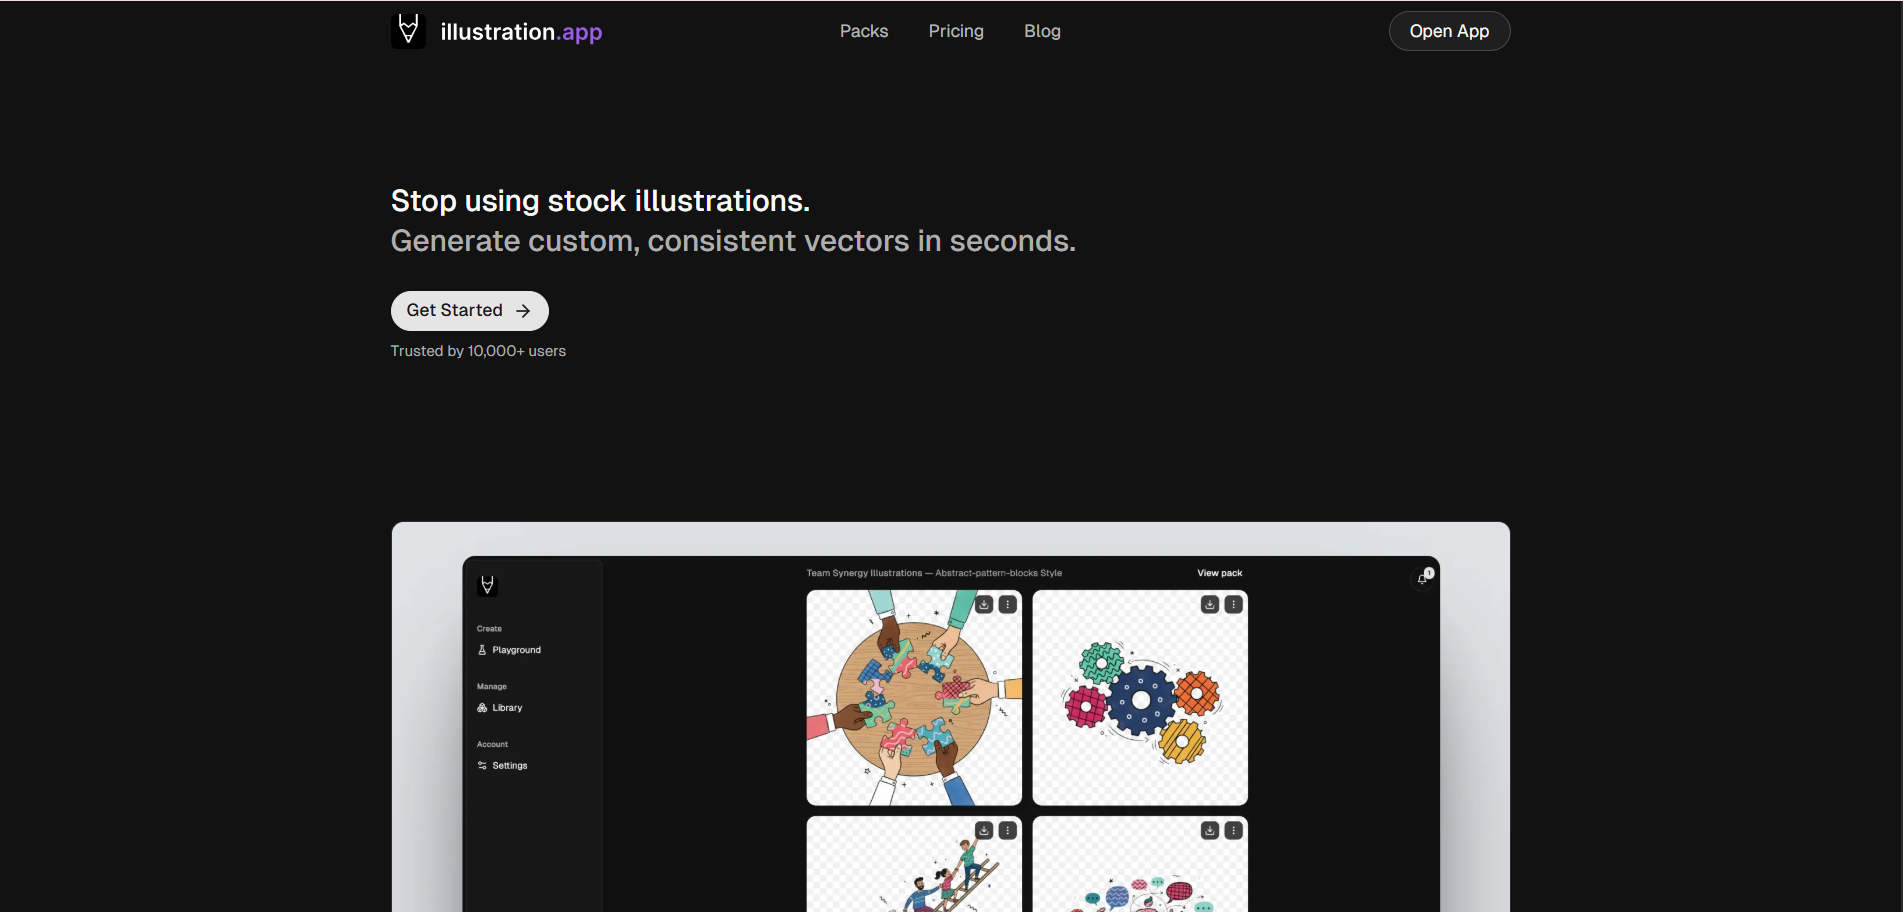Click the Settings sliders icon
The width and height of the screenshot is (1903, 912).
[482, 766]
